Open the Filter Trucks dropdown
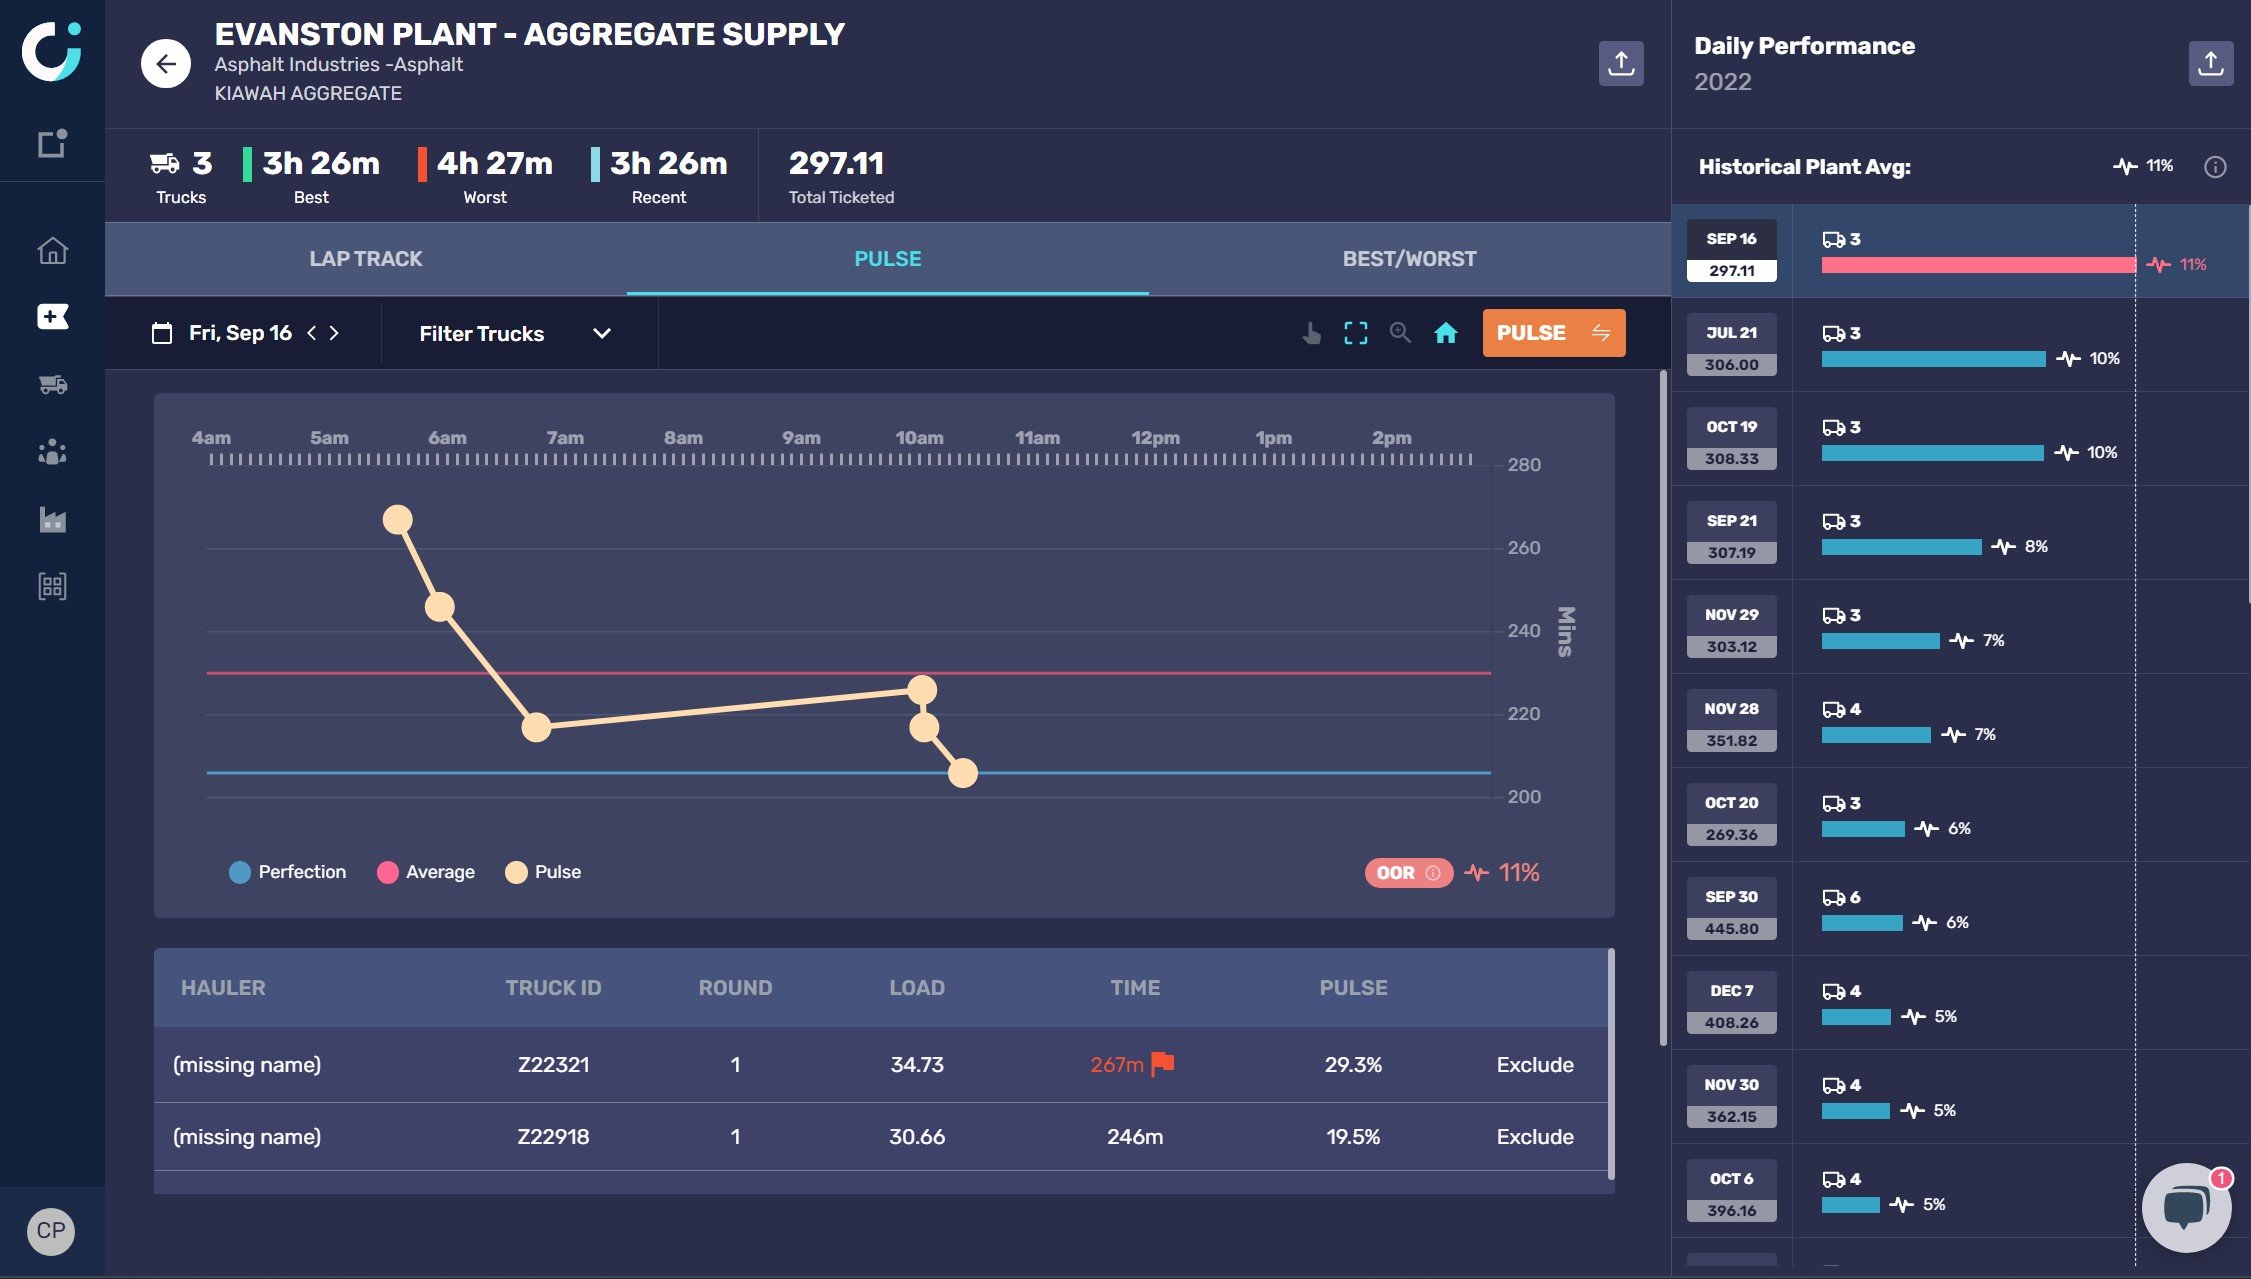This screenshot has width=2251, height=1279. [x=516, y=333]
